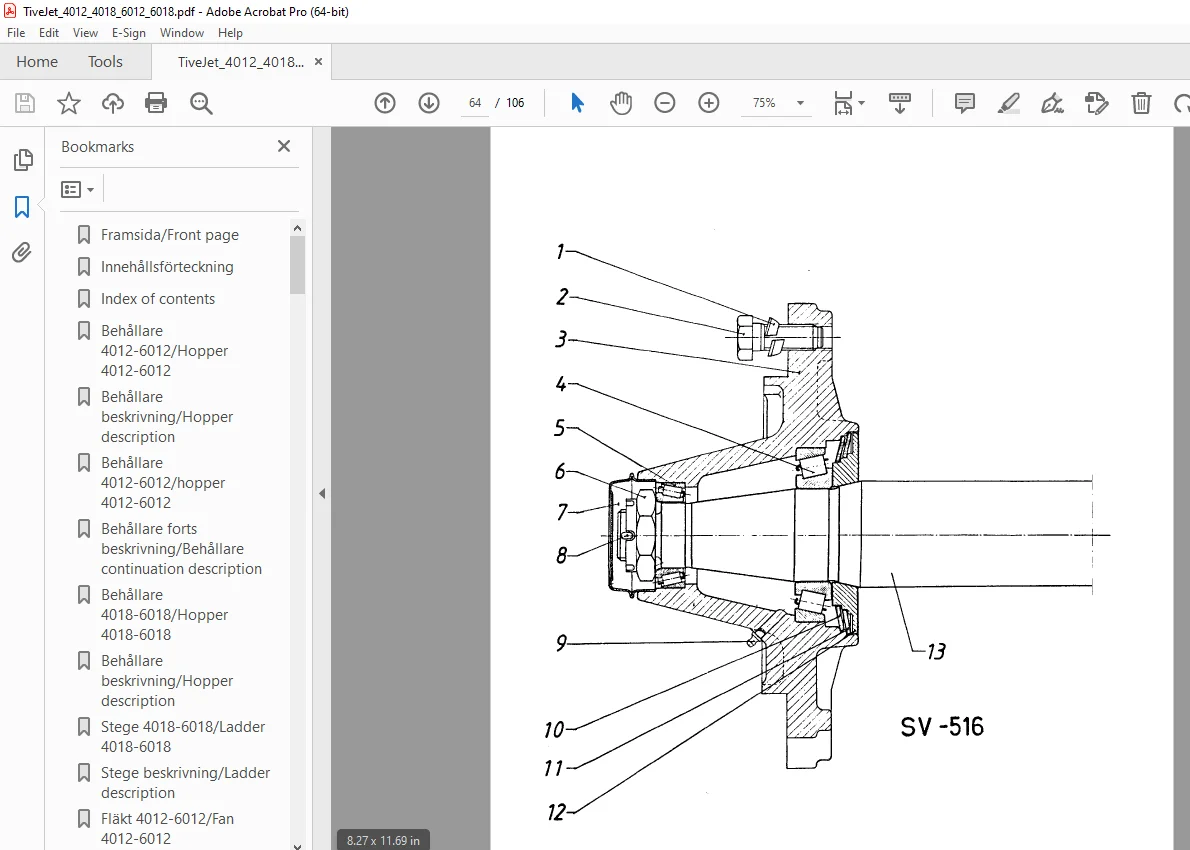Open Stege 4018-6018/Ladder bookmark

point(183,736)
